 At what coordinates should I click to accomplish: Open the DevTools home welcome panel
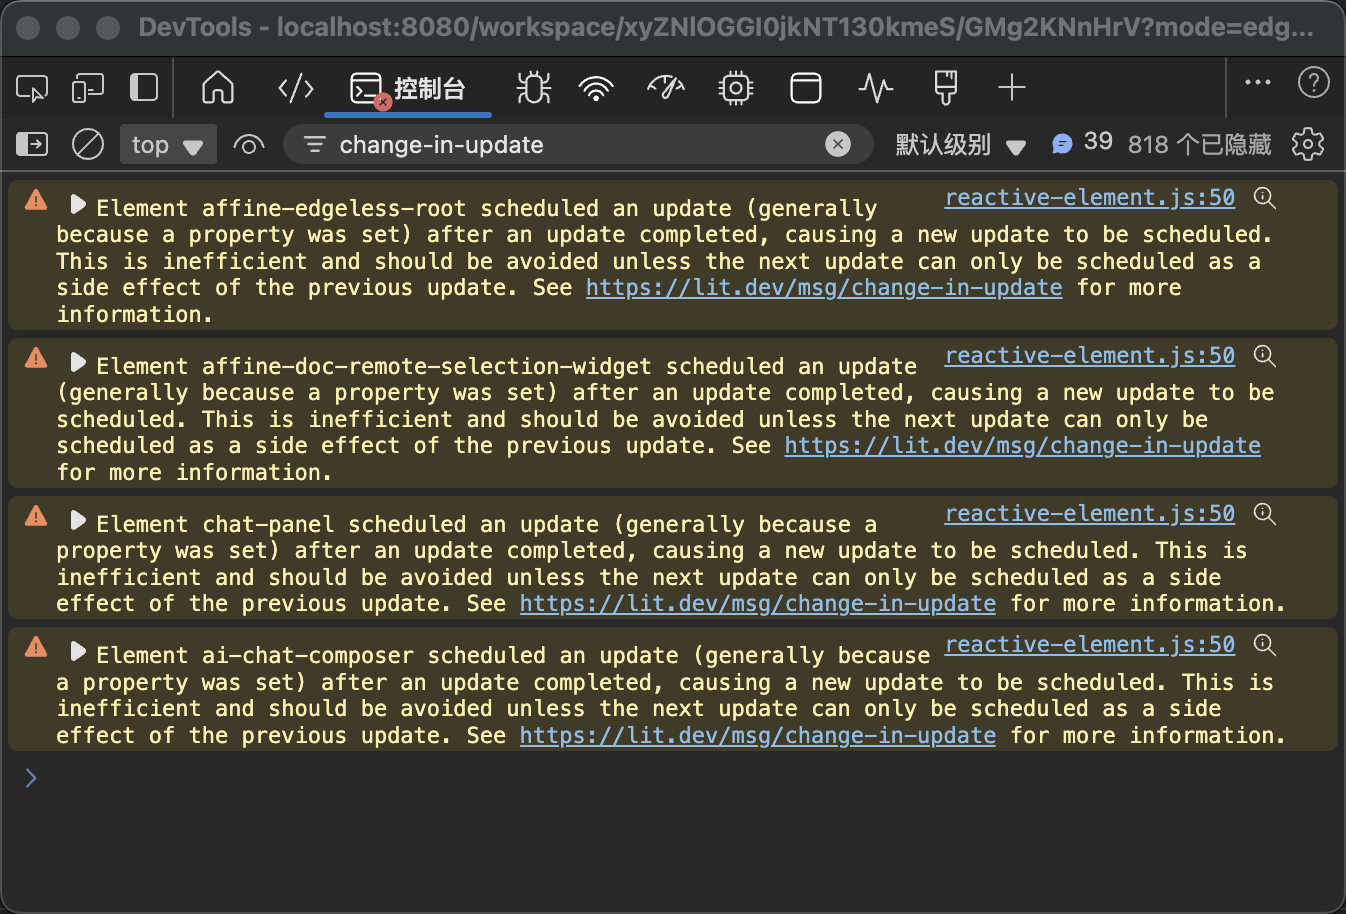(217, 88)
